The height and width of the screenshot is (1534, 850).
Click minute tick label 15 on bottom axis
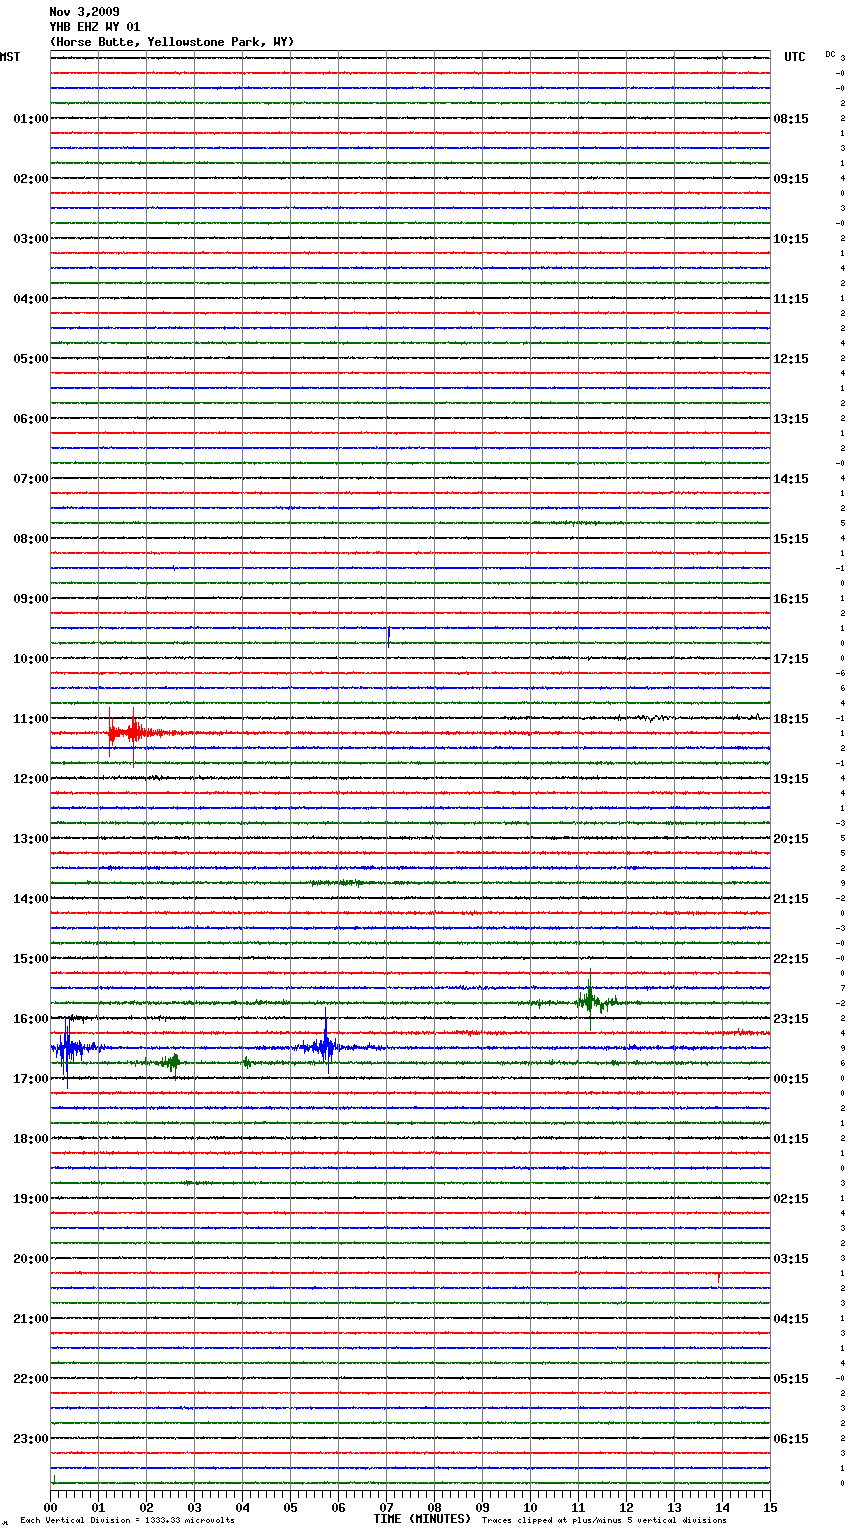(770, 1507)
